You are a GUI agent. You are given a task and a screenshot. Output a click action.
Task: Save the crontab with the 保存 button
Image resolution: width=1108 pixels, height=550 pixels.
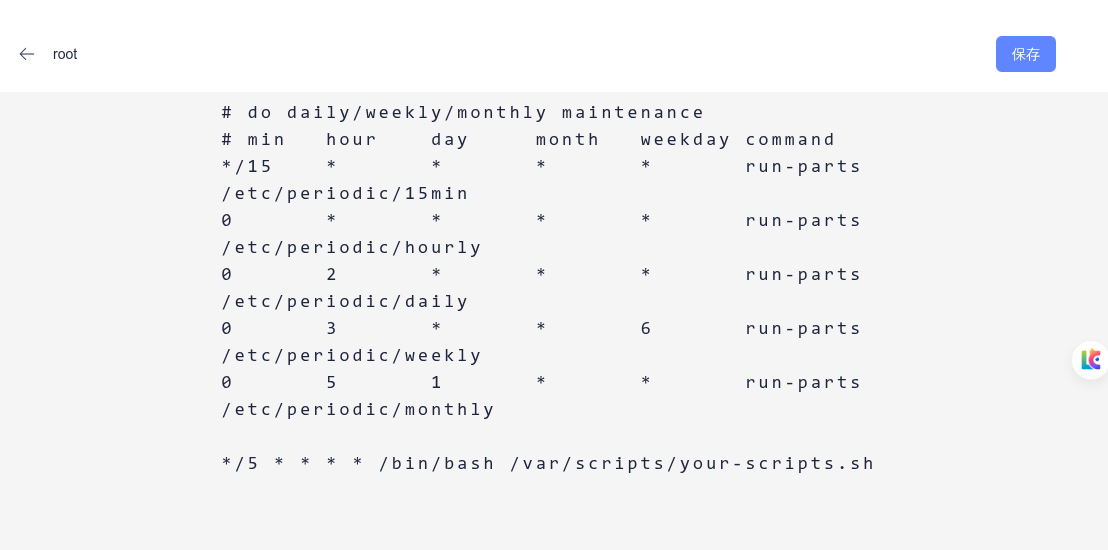coord(1025,54)
